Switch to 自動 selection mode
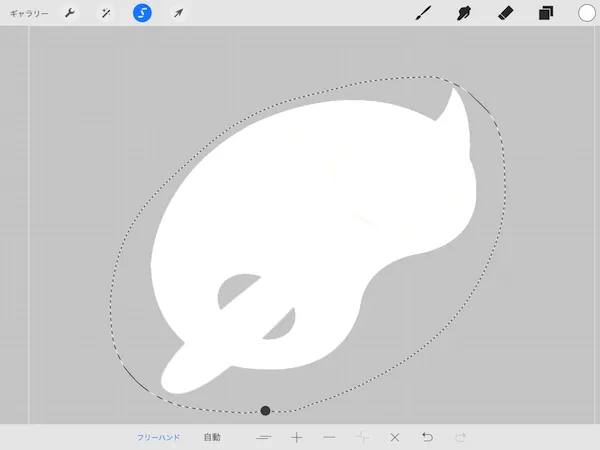Viewport: 600px width, 450px height. click(212, 437)
